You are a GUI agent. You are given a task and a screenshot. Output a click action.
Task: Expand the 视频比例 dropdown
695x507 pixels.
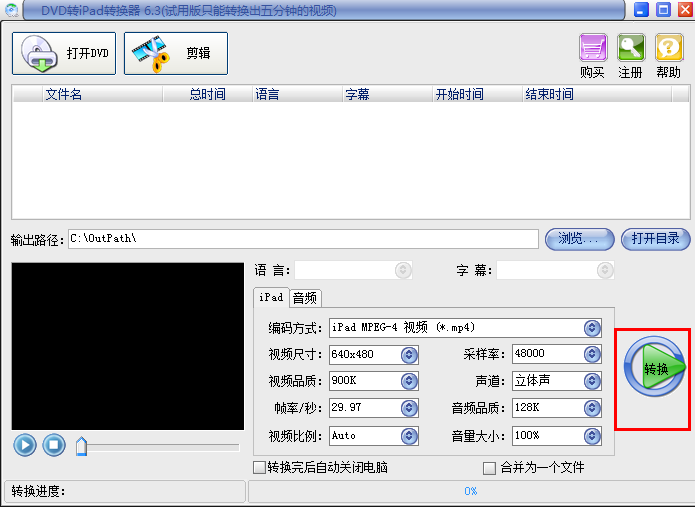point(409,436)
